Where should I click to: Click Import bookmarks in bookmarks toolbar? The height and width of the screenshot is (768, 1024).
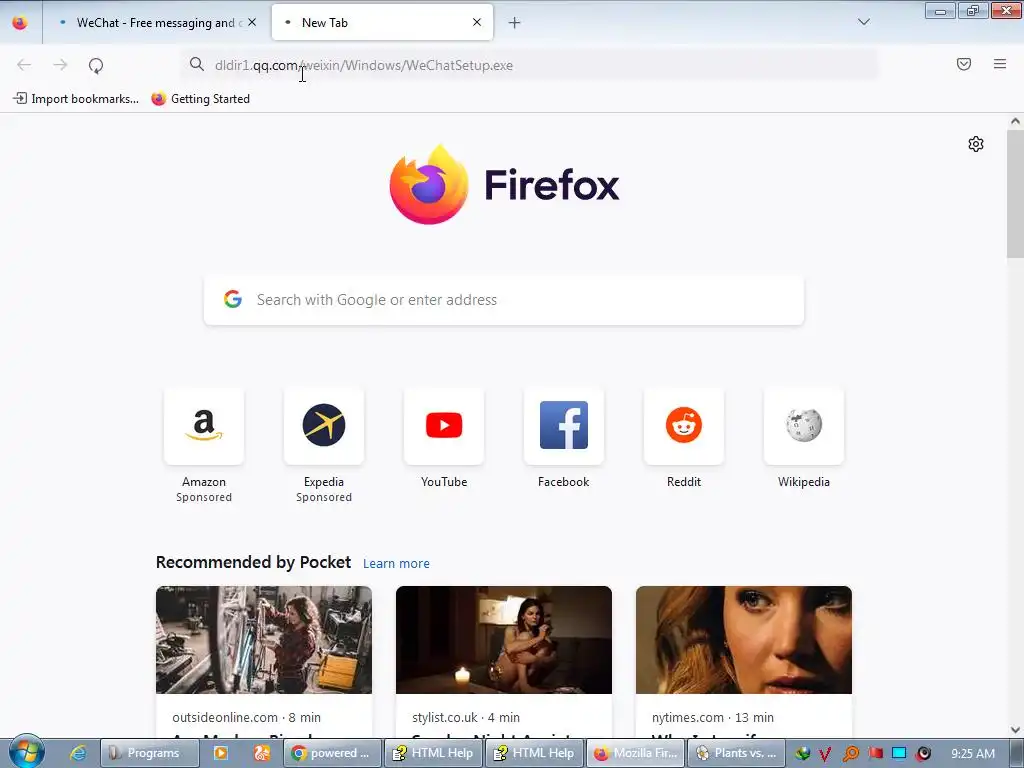tap(76, 99)
